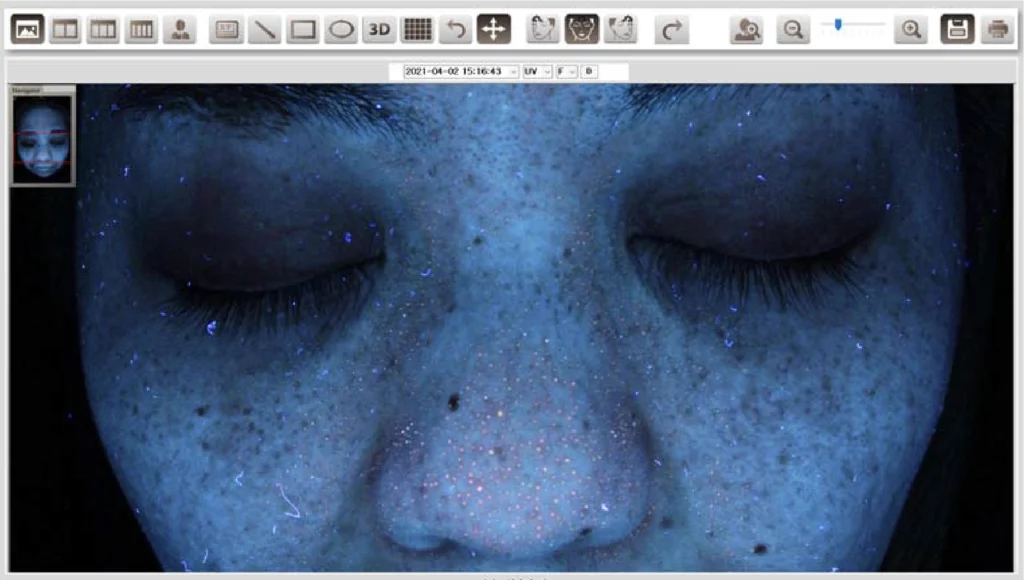Click the D button
Screen dimensions: 1024x580
(589, 71)
